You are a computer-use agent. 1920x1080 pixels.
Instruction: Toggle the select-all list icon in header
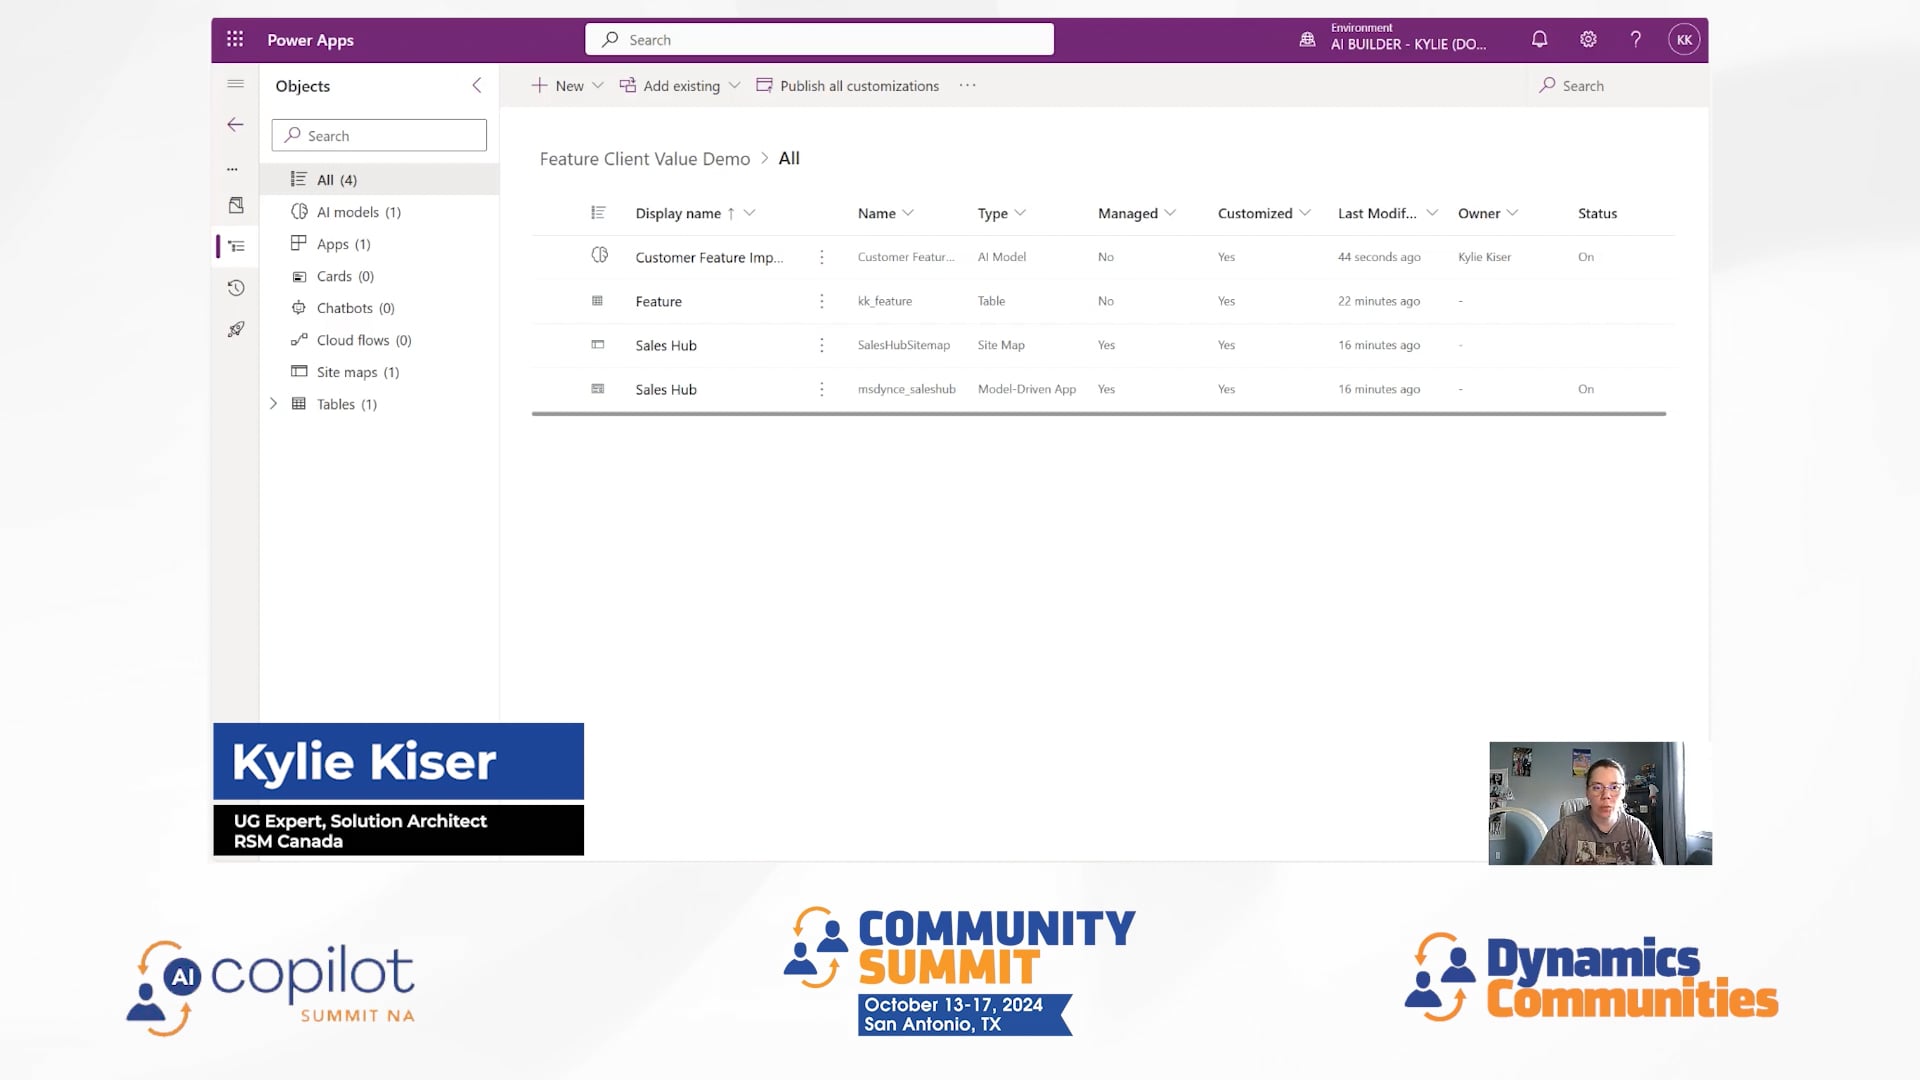(598, 213)
